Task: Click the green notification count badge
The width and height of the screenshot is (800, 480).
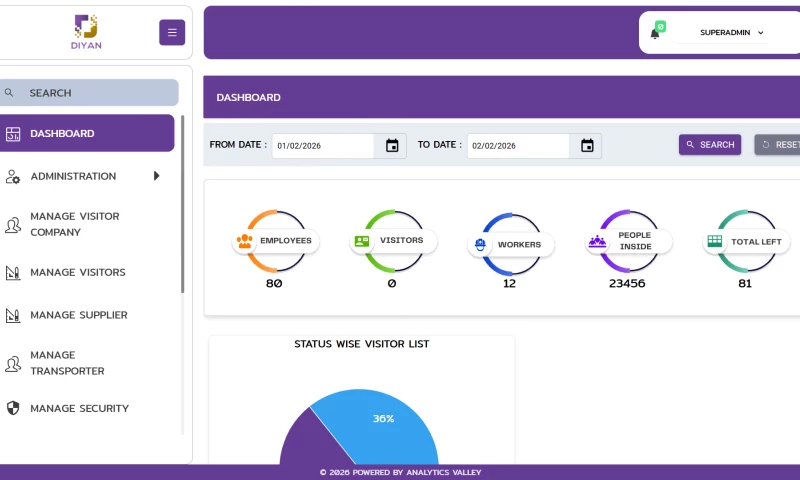Action: click(660, 27)
